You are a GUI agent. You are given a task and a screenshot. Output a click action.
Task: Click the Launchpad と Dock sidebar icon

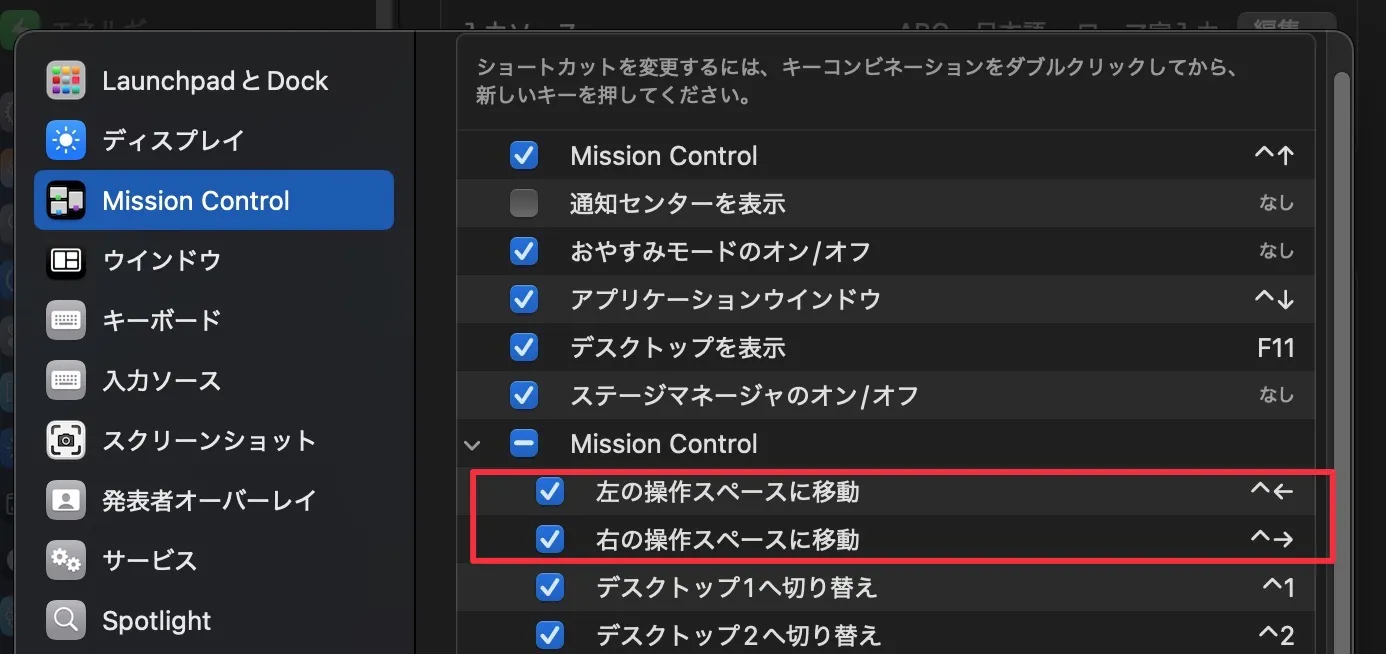pos(66,81)
